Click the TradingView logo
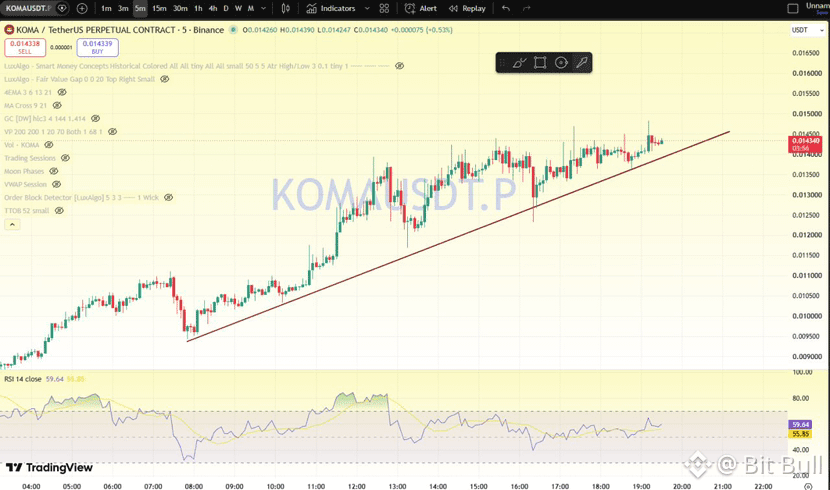 [49, 467]
